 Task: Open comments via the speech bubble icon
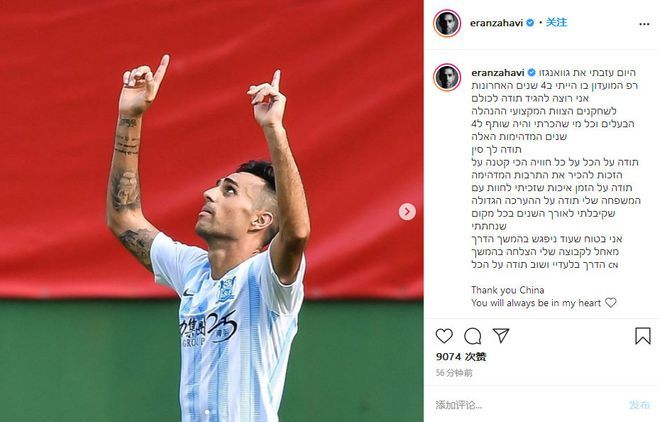pos(472,336)
